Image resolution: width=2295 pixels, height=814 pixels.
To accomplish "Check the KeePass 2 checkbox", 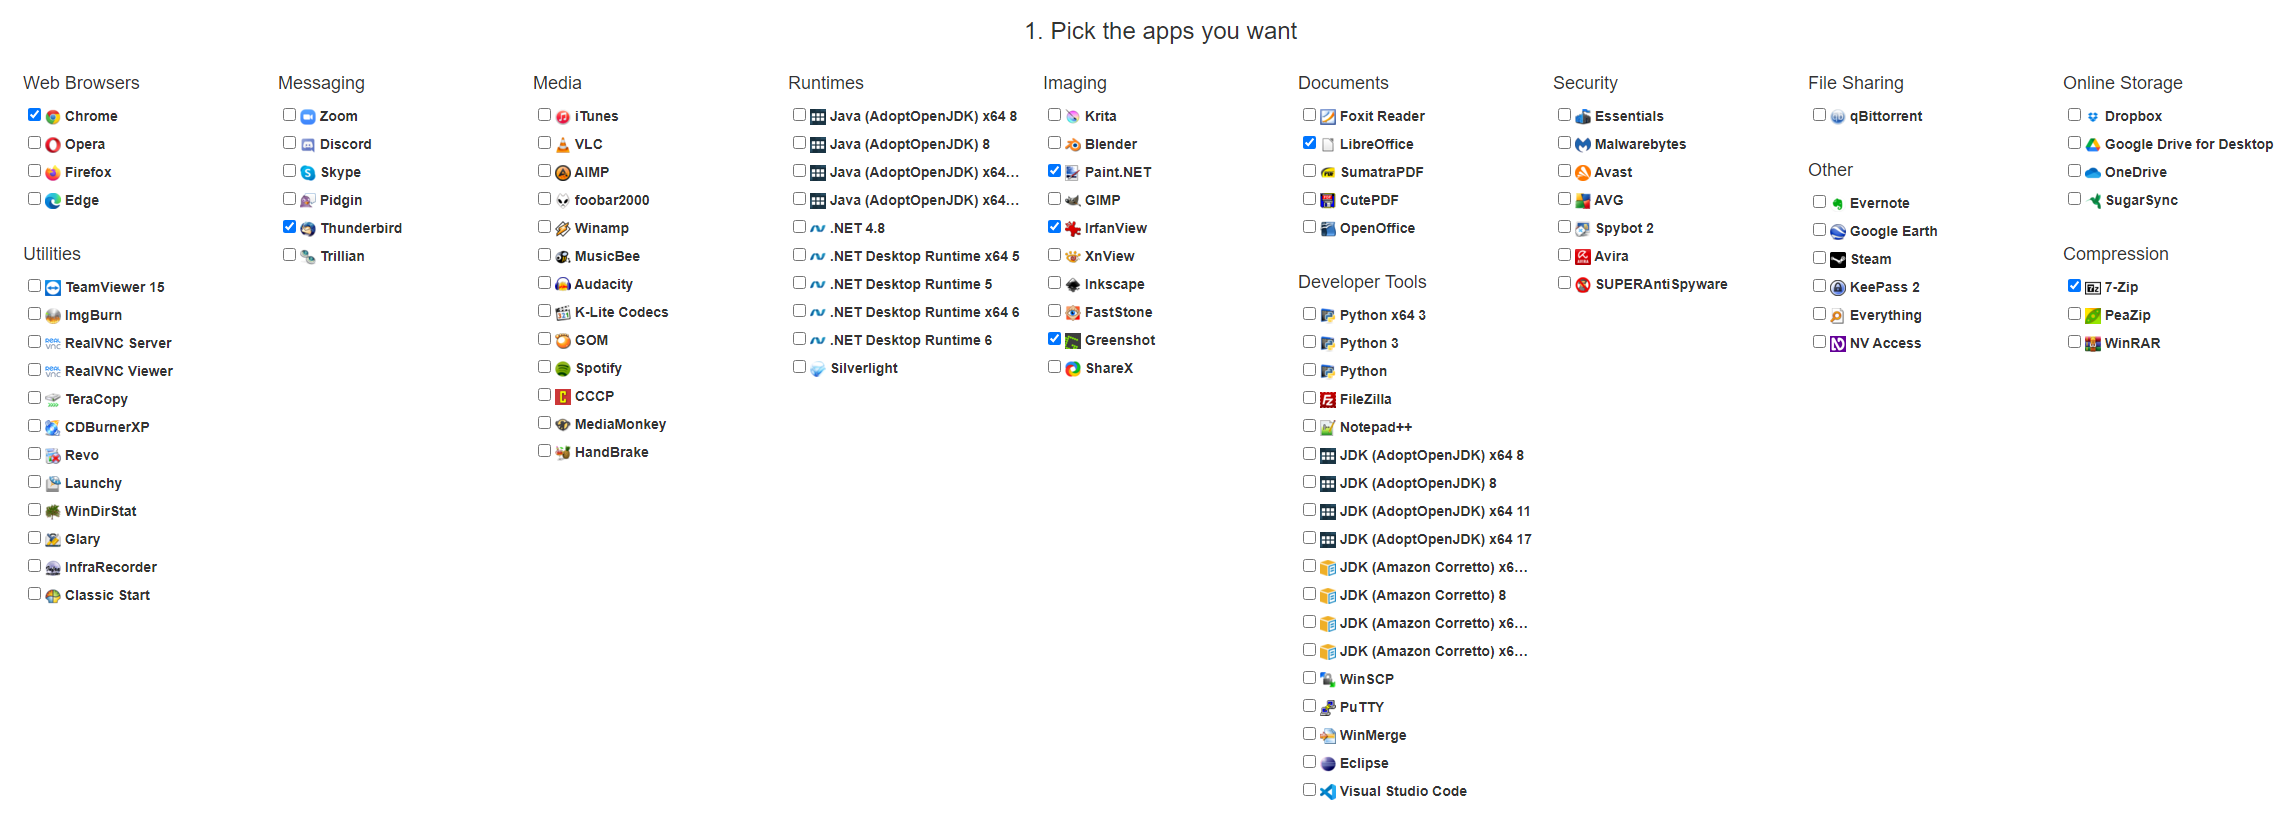I will 1820,286.
